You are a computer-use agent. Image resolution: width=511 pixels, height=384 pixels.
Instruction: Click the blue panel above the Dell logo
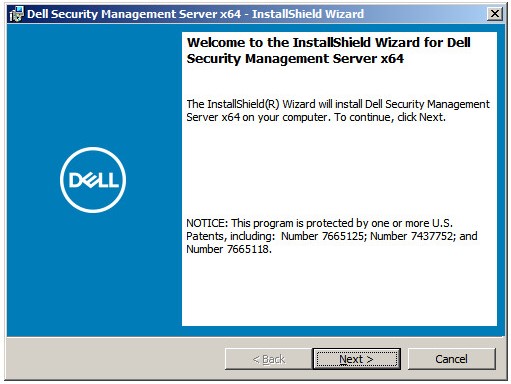(x=93, y=85)
